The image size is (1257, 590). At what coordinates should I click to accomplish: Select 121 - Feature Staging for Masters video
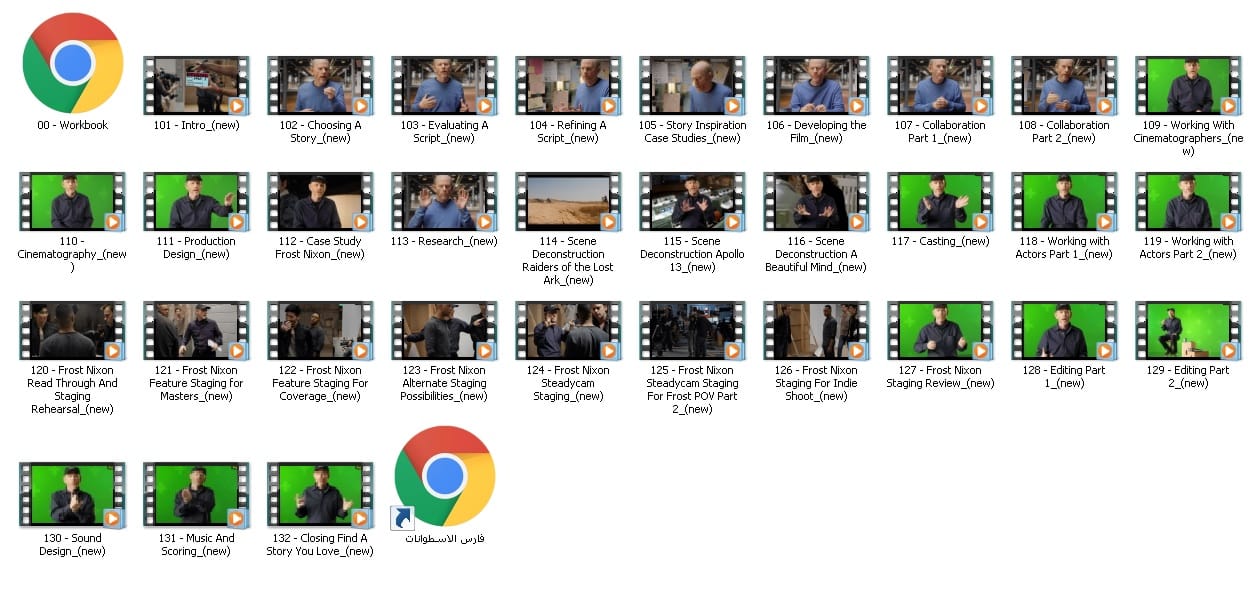(x=196, y=330)
